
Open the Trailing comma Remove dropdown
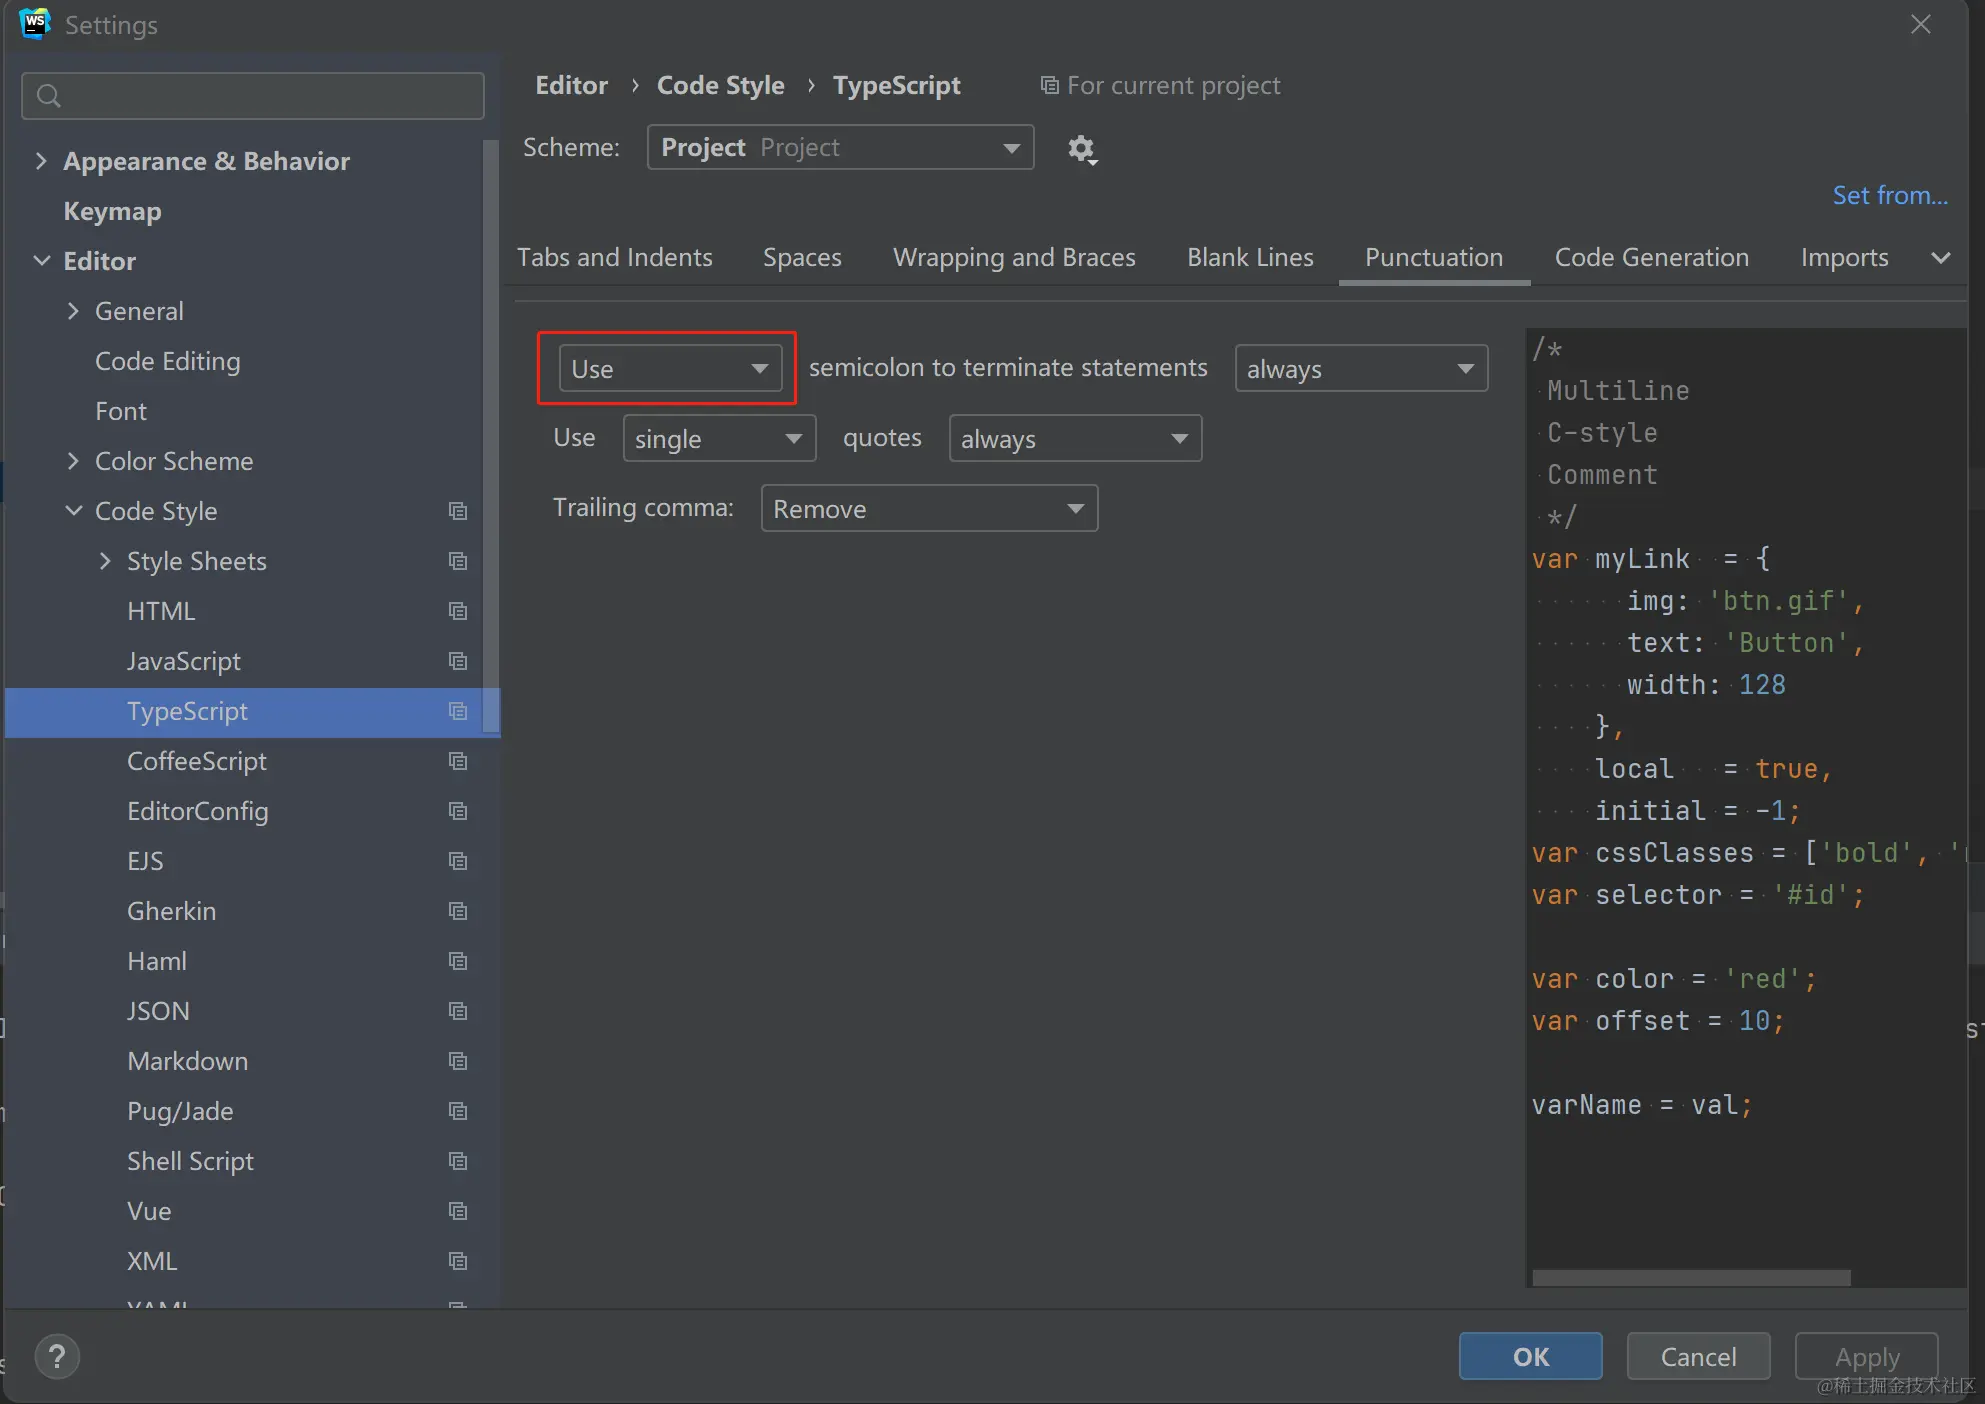pos(928,508)
